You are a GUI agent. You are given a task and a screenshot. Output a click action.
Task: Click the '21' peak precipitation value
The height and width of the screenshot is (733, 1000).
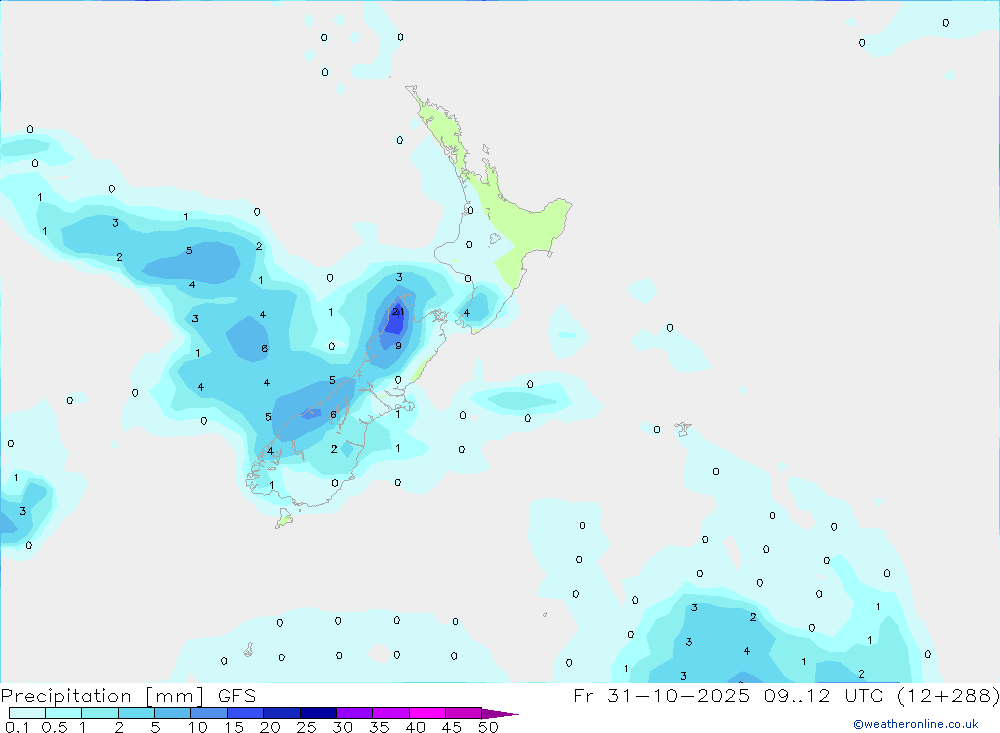[x=398, y=312]
